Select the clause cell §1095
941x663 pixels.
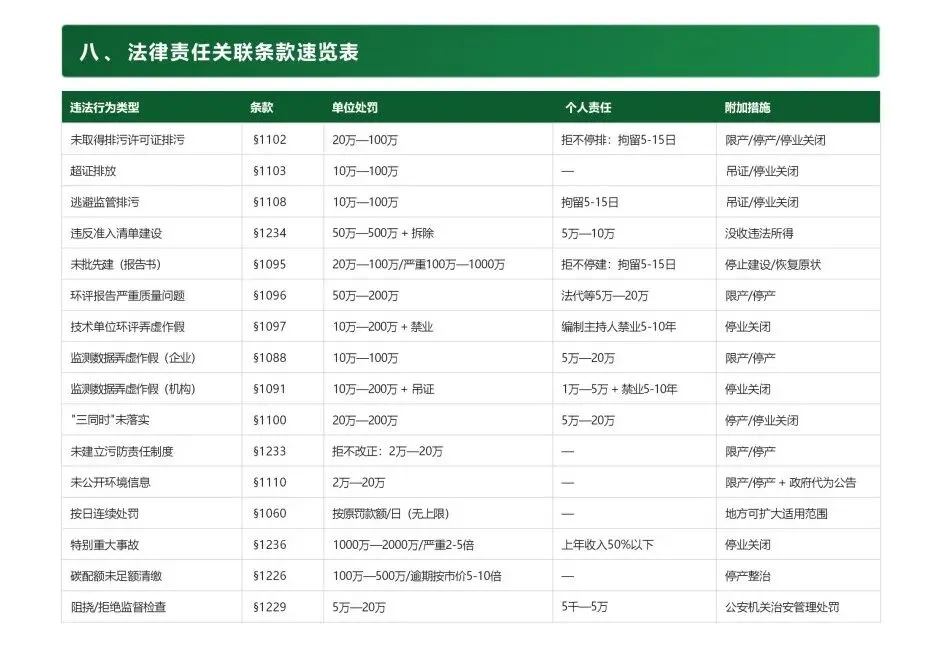pos(269,265)
